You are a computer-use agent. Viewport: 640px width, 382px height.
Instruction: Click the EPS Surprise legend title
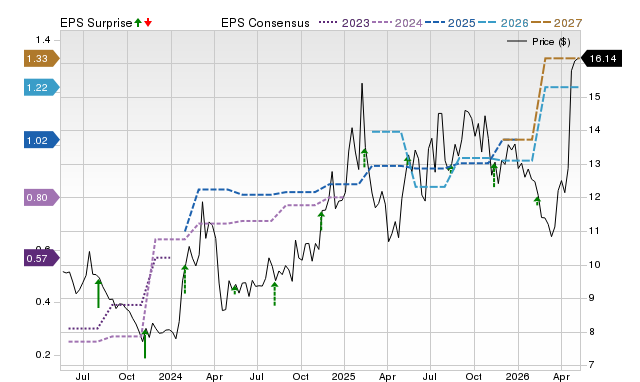coord(96,23)
